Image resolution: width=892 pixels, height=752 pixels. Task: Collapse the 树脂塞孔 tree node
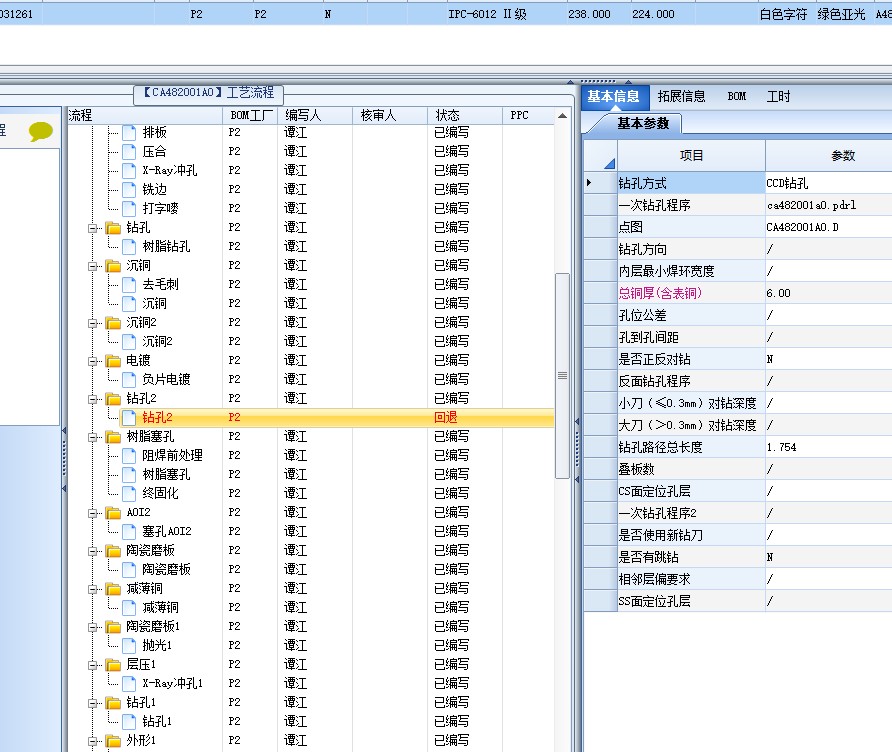92,437
